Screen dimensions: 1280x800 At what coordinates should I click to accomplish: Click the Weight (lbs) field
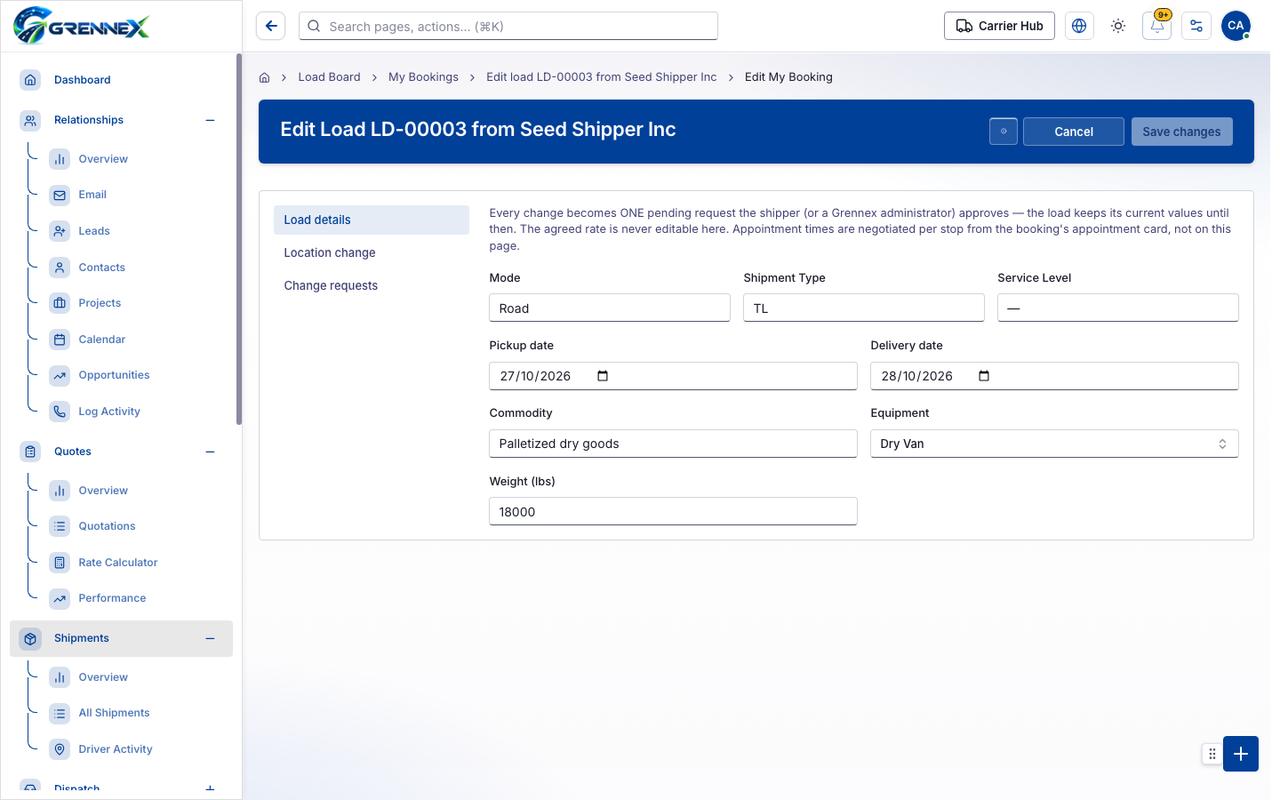coord(673,512)
